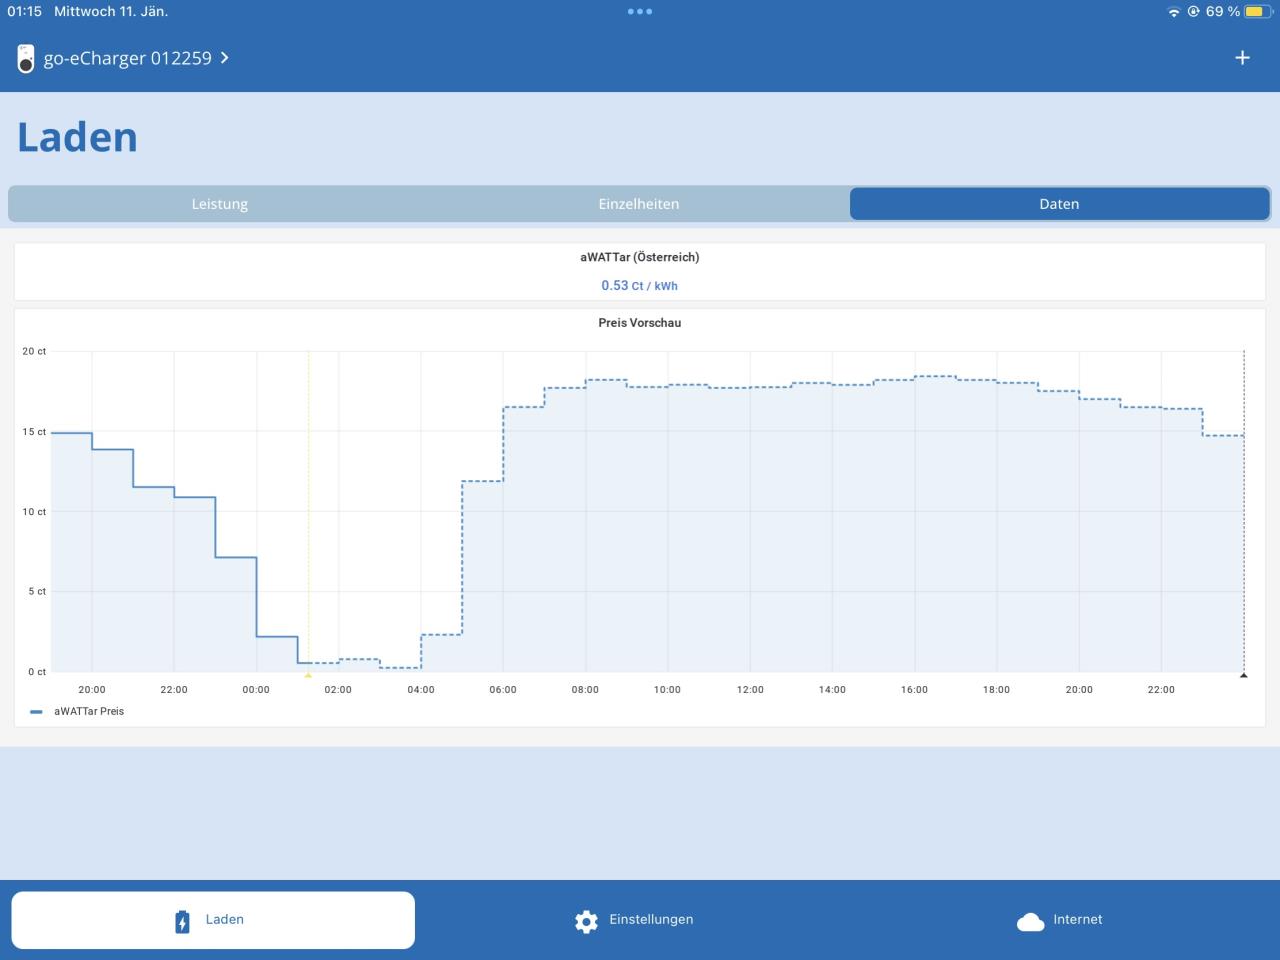This screenshot has width=1280, height=960.
Task: Click the 10 ct y-axis label
Action: [35, 512]
